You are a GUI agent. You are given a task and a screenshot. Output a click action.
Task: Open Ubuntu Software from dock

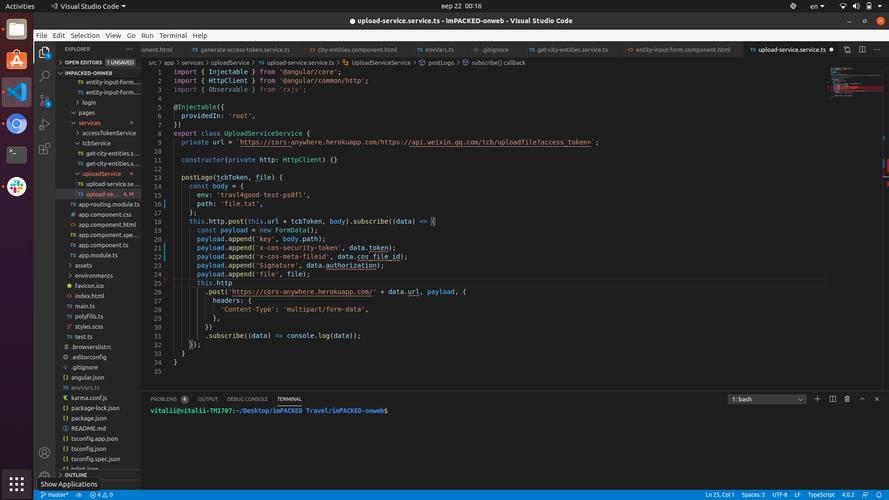click(x=16, y=60)
